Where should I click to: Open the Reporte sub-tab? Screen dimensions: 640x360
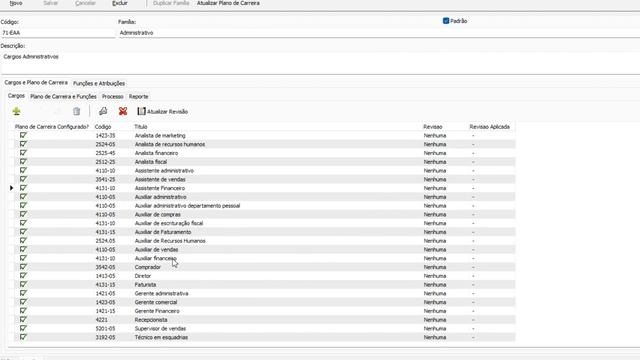(138, 96)
